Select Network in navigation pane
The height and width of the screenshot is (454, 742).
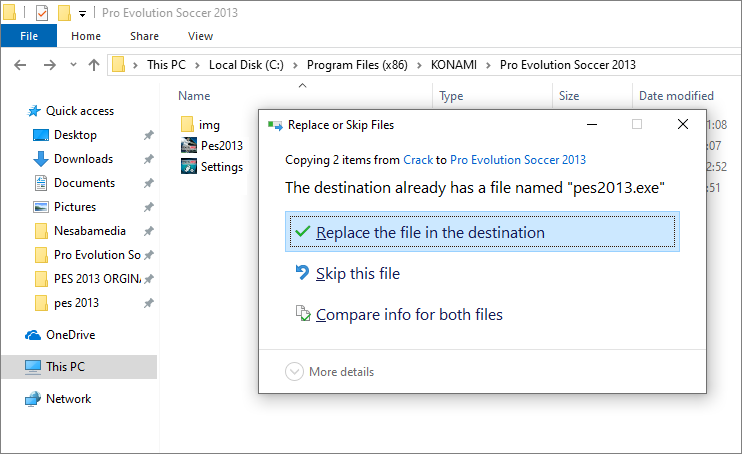tap(68, 399)
